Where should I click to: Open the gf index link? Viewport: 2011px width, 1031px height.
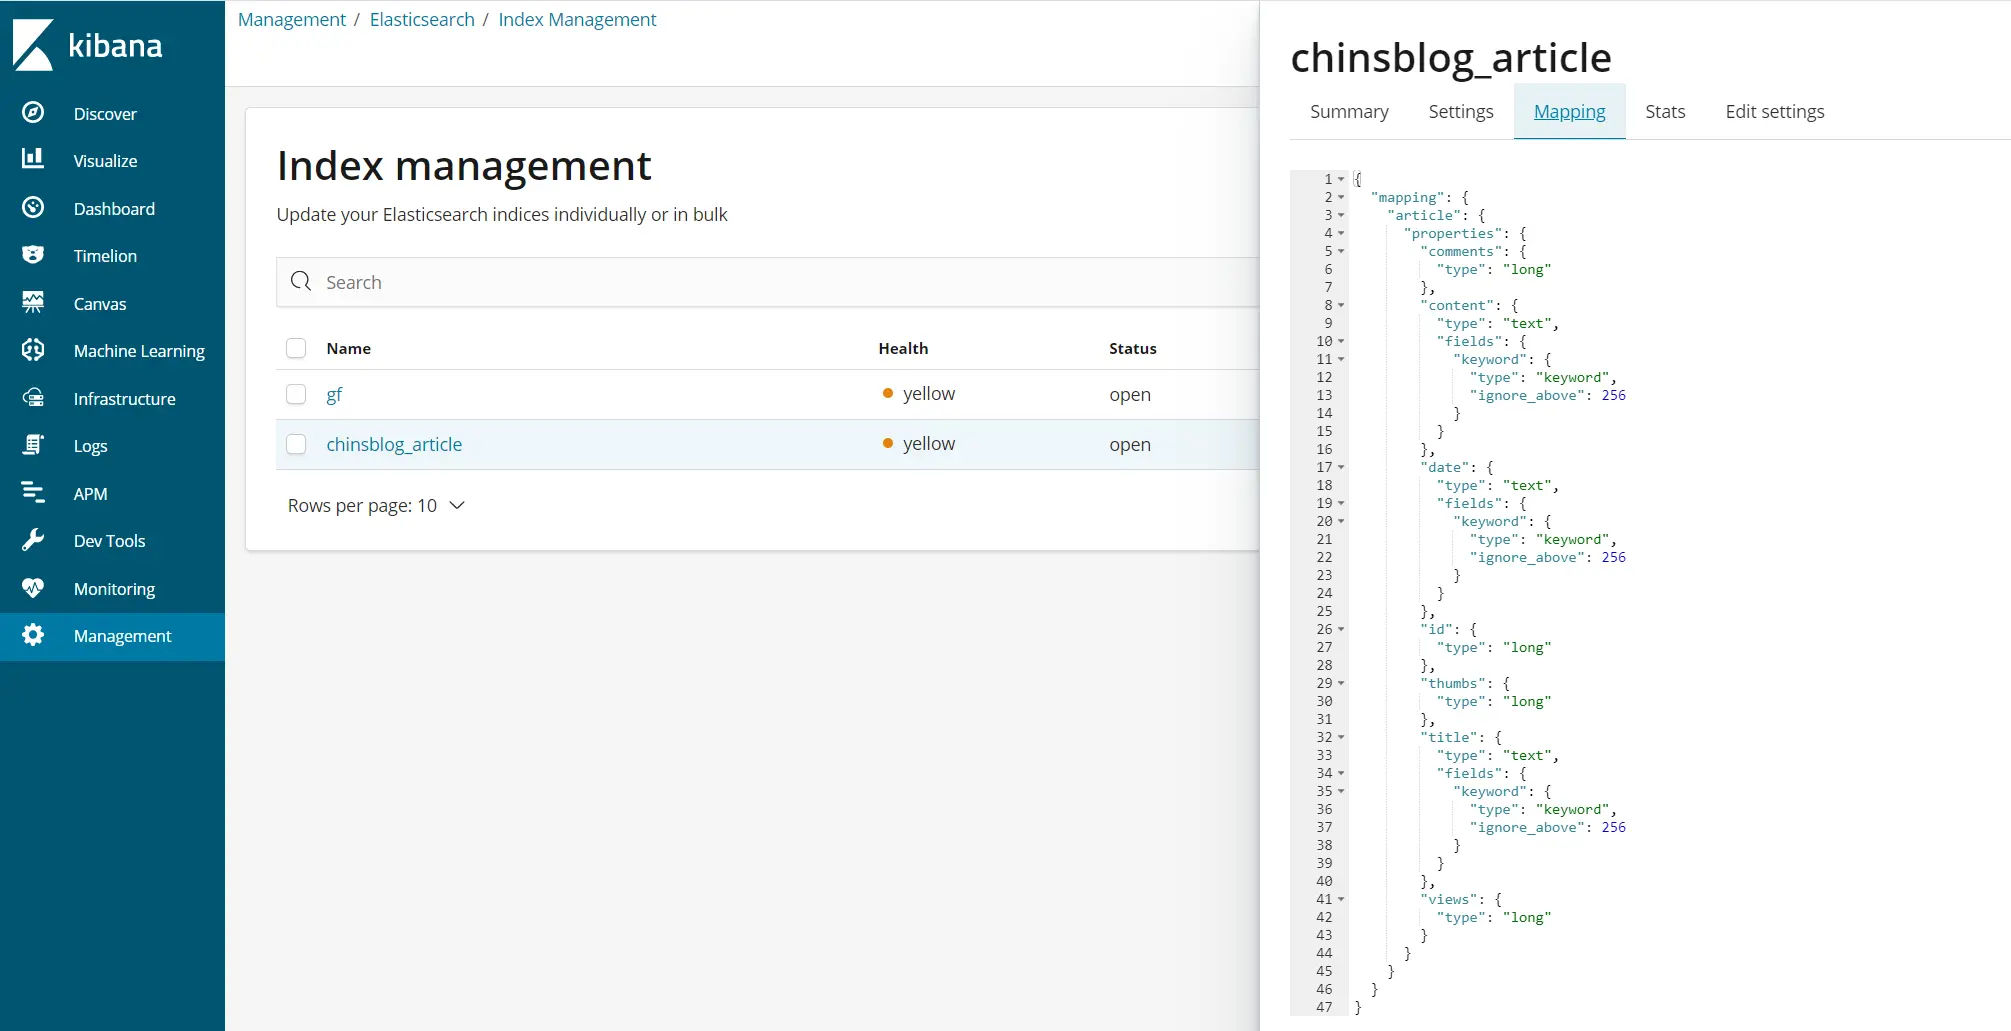pos(334,395)
